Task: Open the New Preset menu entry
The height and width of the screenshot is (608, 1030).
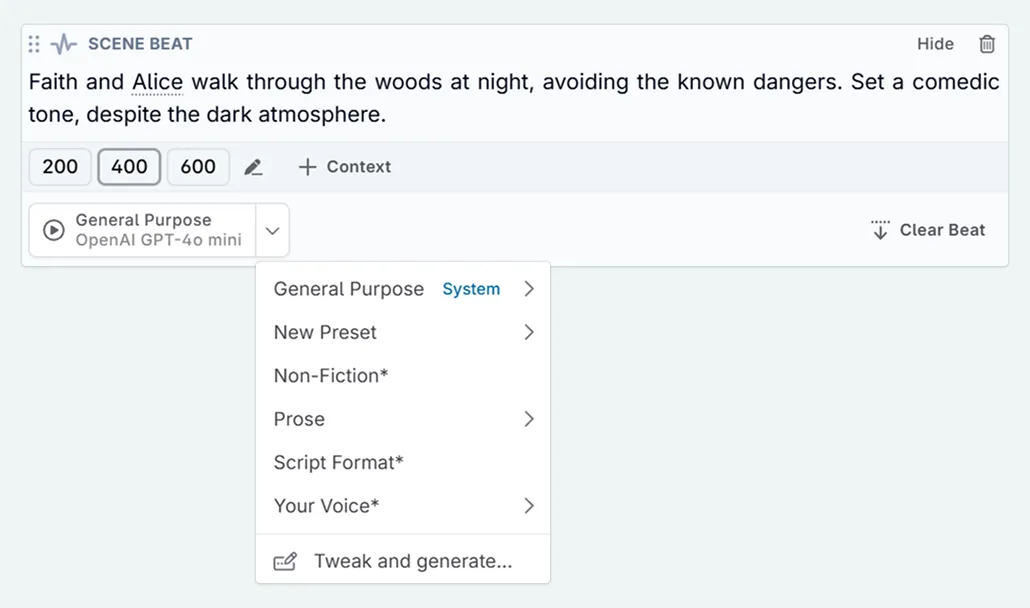Action: (x=325, y=332)
